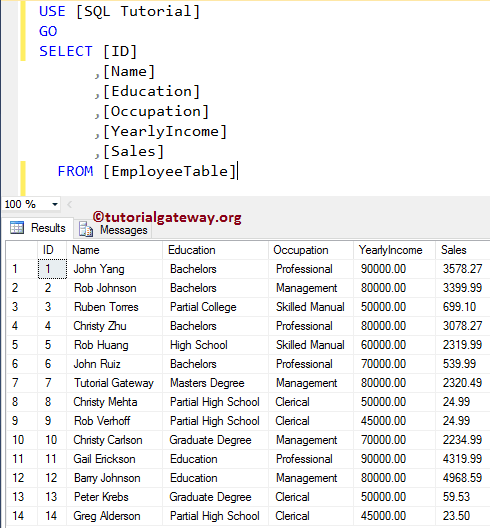This screenshot has height=528, width=490.
Task: Click [EmployeeTable] in the query
Action: pos(170,172)
